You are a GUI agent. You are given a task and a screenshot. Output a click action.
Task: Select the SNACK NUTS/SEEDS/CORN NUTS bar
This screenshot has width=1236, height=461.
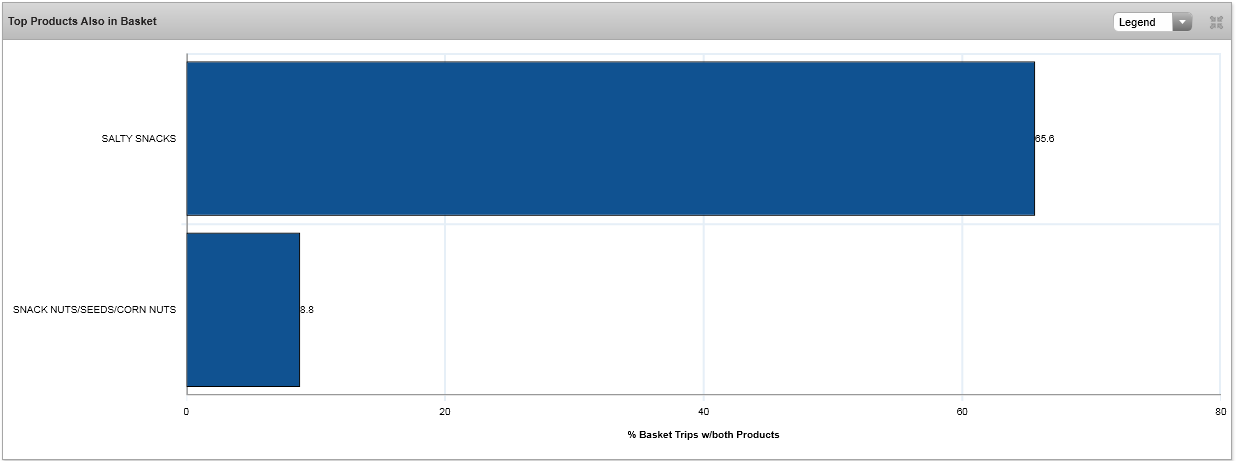[243, 310]
